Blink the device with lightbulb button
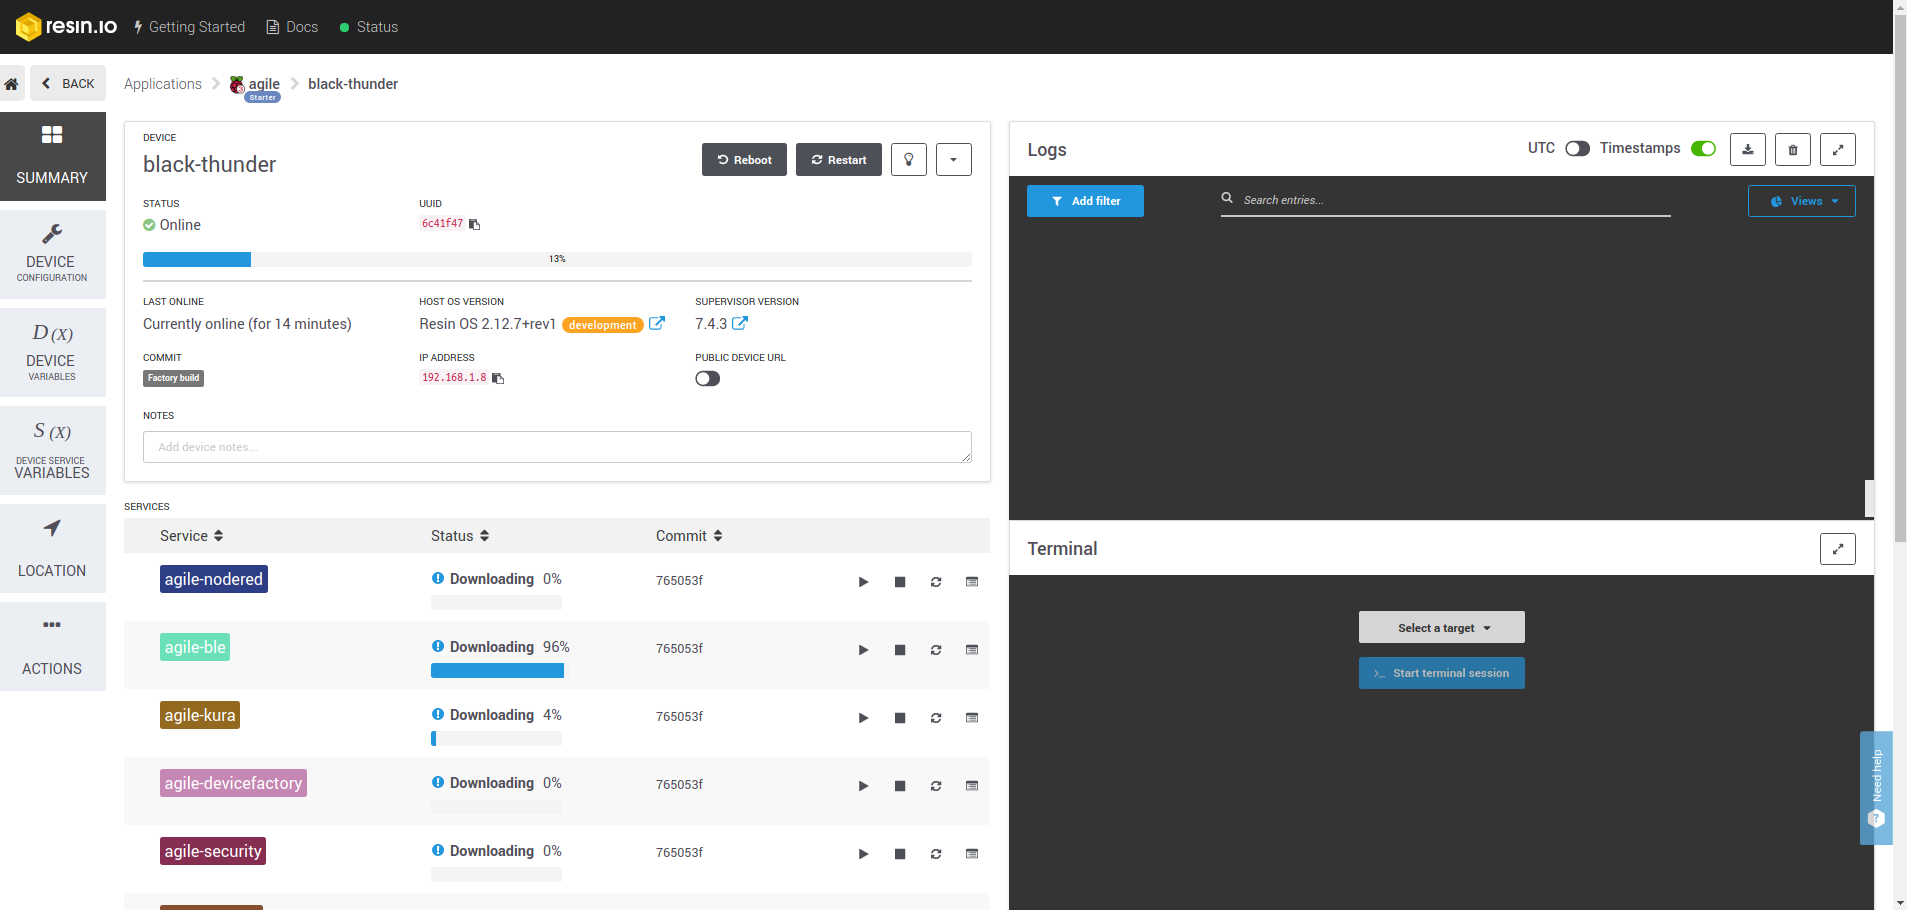The image size is (1907, 910). (909, 160)
